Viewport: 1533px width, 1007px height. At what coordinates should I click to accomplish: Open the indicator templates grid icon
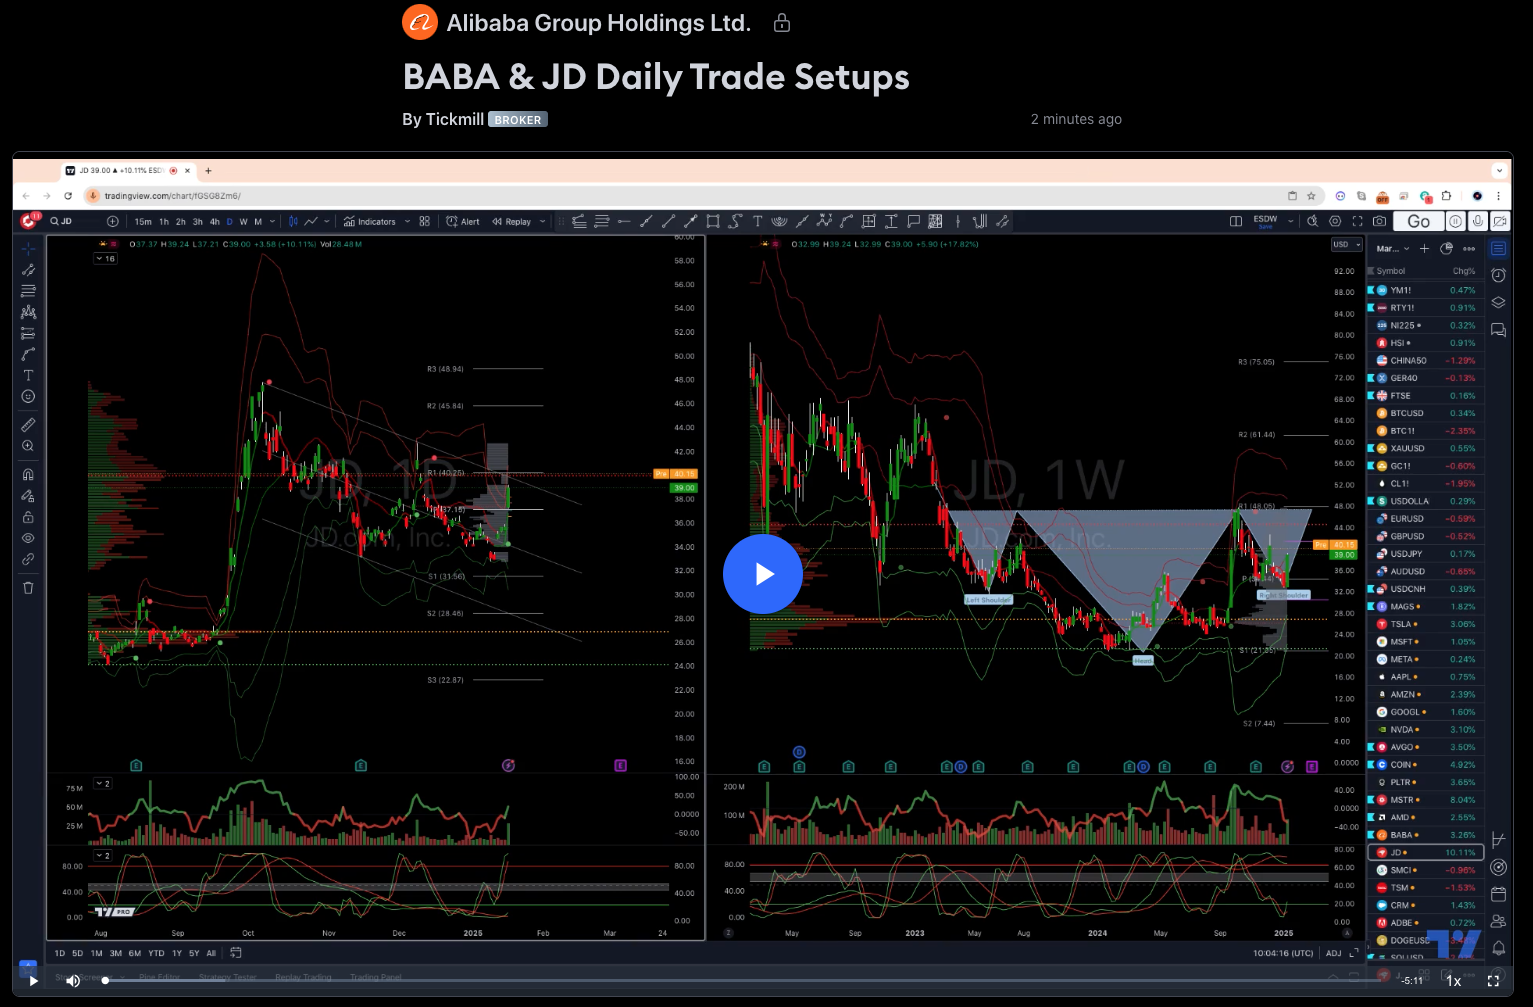(425, 221)
